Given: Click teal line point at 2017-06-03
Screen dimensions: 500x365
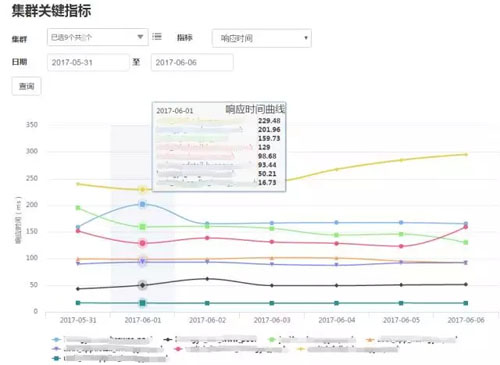Looking at the screenshot, I should pyautogui.click(x=272, y=303).
